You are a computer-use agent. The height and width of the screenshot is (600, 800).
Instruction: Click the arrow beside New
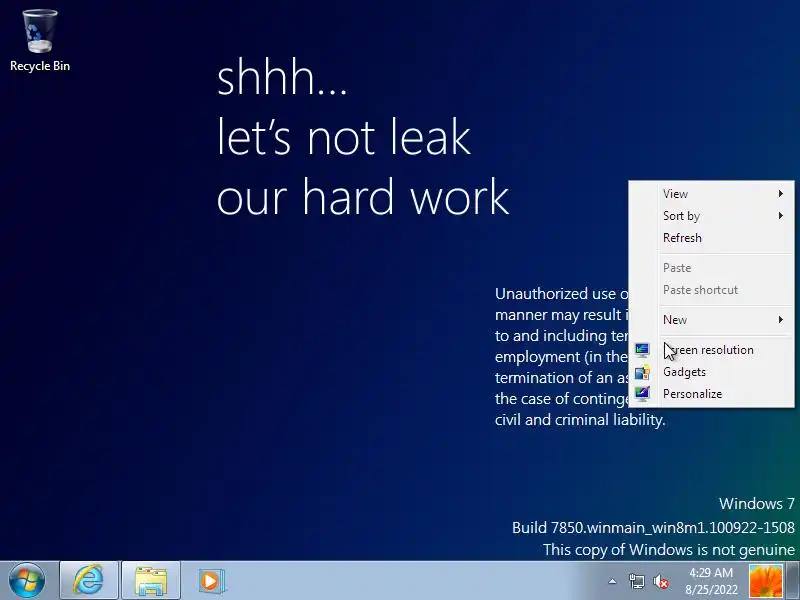coord(781,320)
